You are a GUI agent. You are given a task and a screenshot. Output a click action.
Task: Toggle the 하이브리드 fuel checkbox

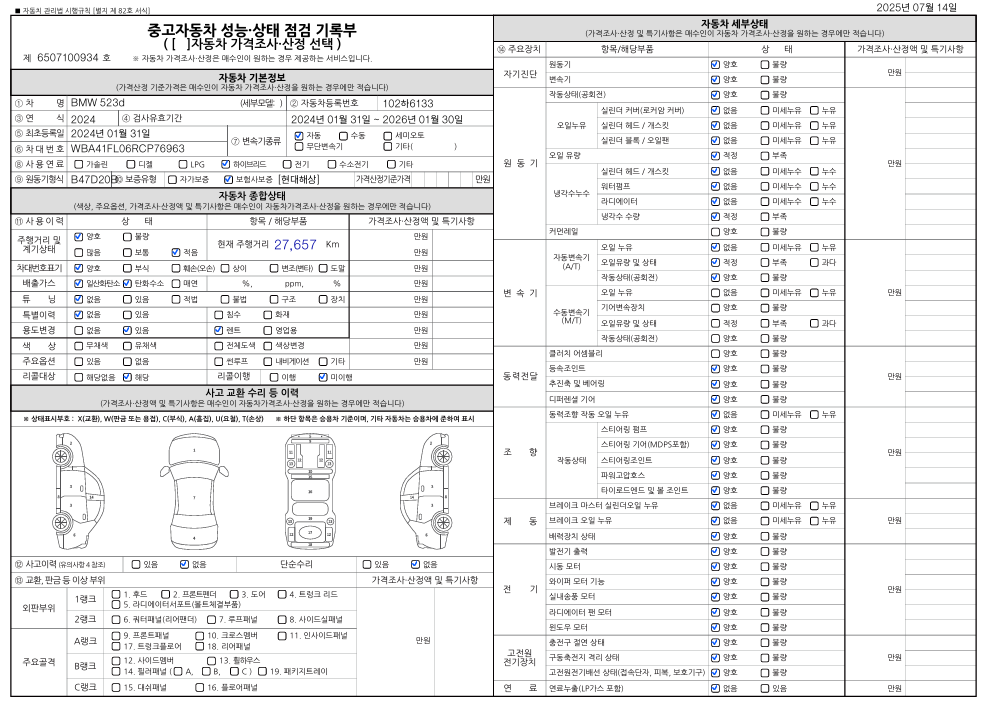tap(226, 164)
